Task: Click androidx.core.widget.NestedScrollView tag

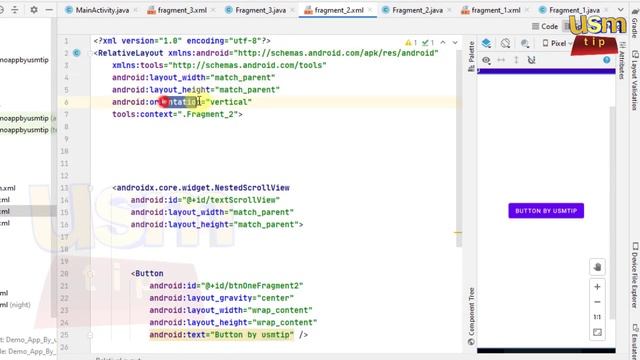Action: coord(201,188)
